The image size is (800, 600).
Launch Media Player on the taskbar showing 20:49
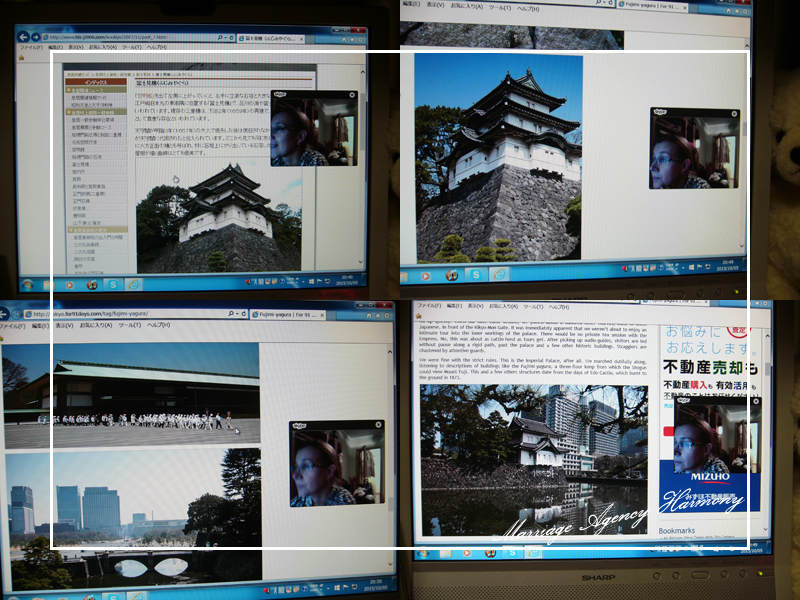click(425, 276)
